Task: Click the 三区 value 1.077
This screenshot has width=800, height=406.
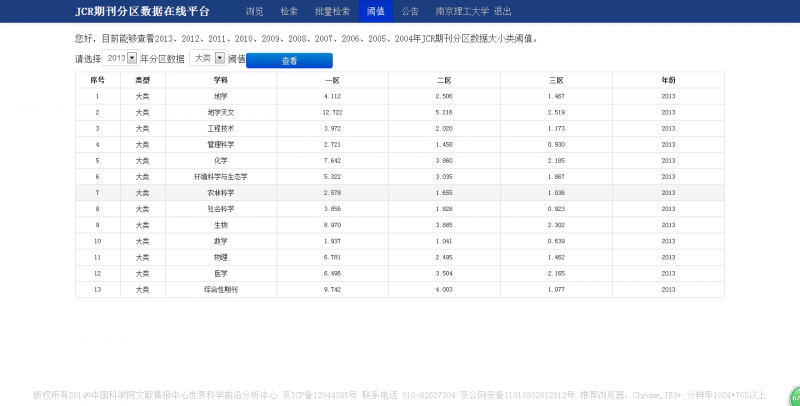Action: [x=556, y=290]
